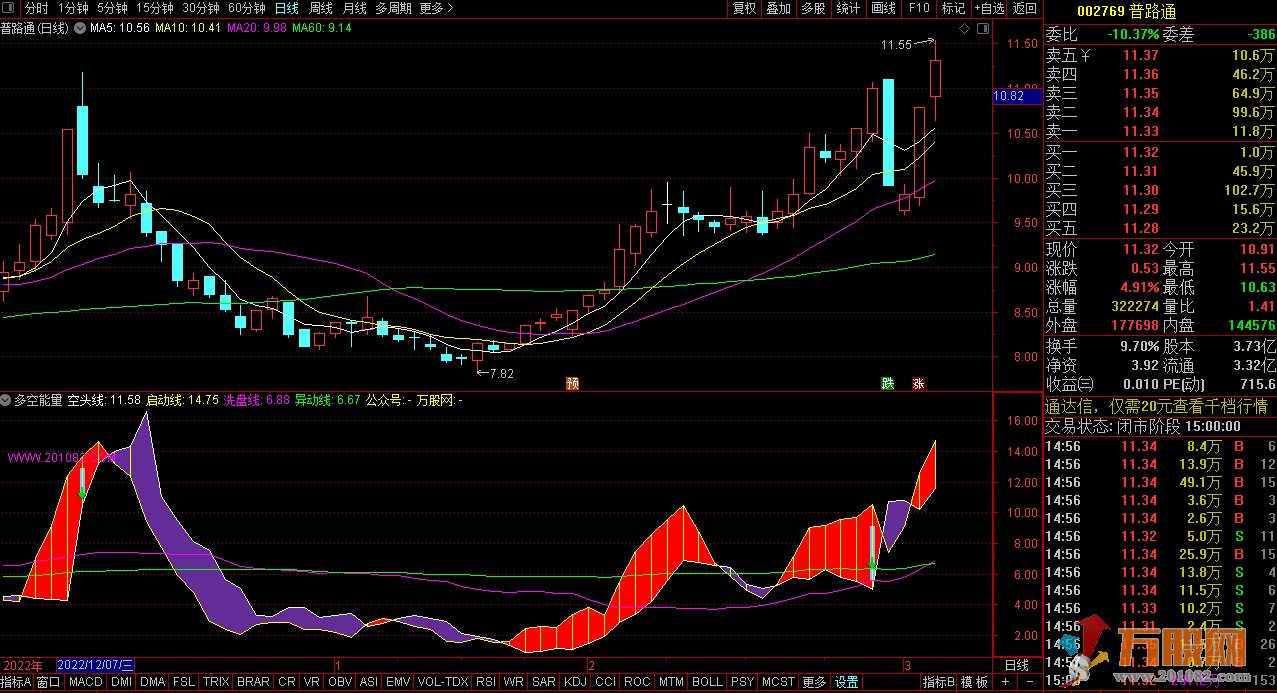Switch indicator to CCI
Image resolution: width=1277 pixels, height=693 pixels.
[605, 682]
